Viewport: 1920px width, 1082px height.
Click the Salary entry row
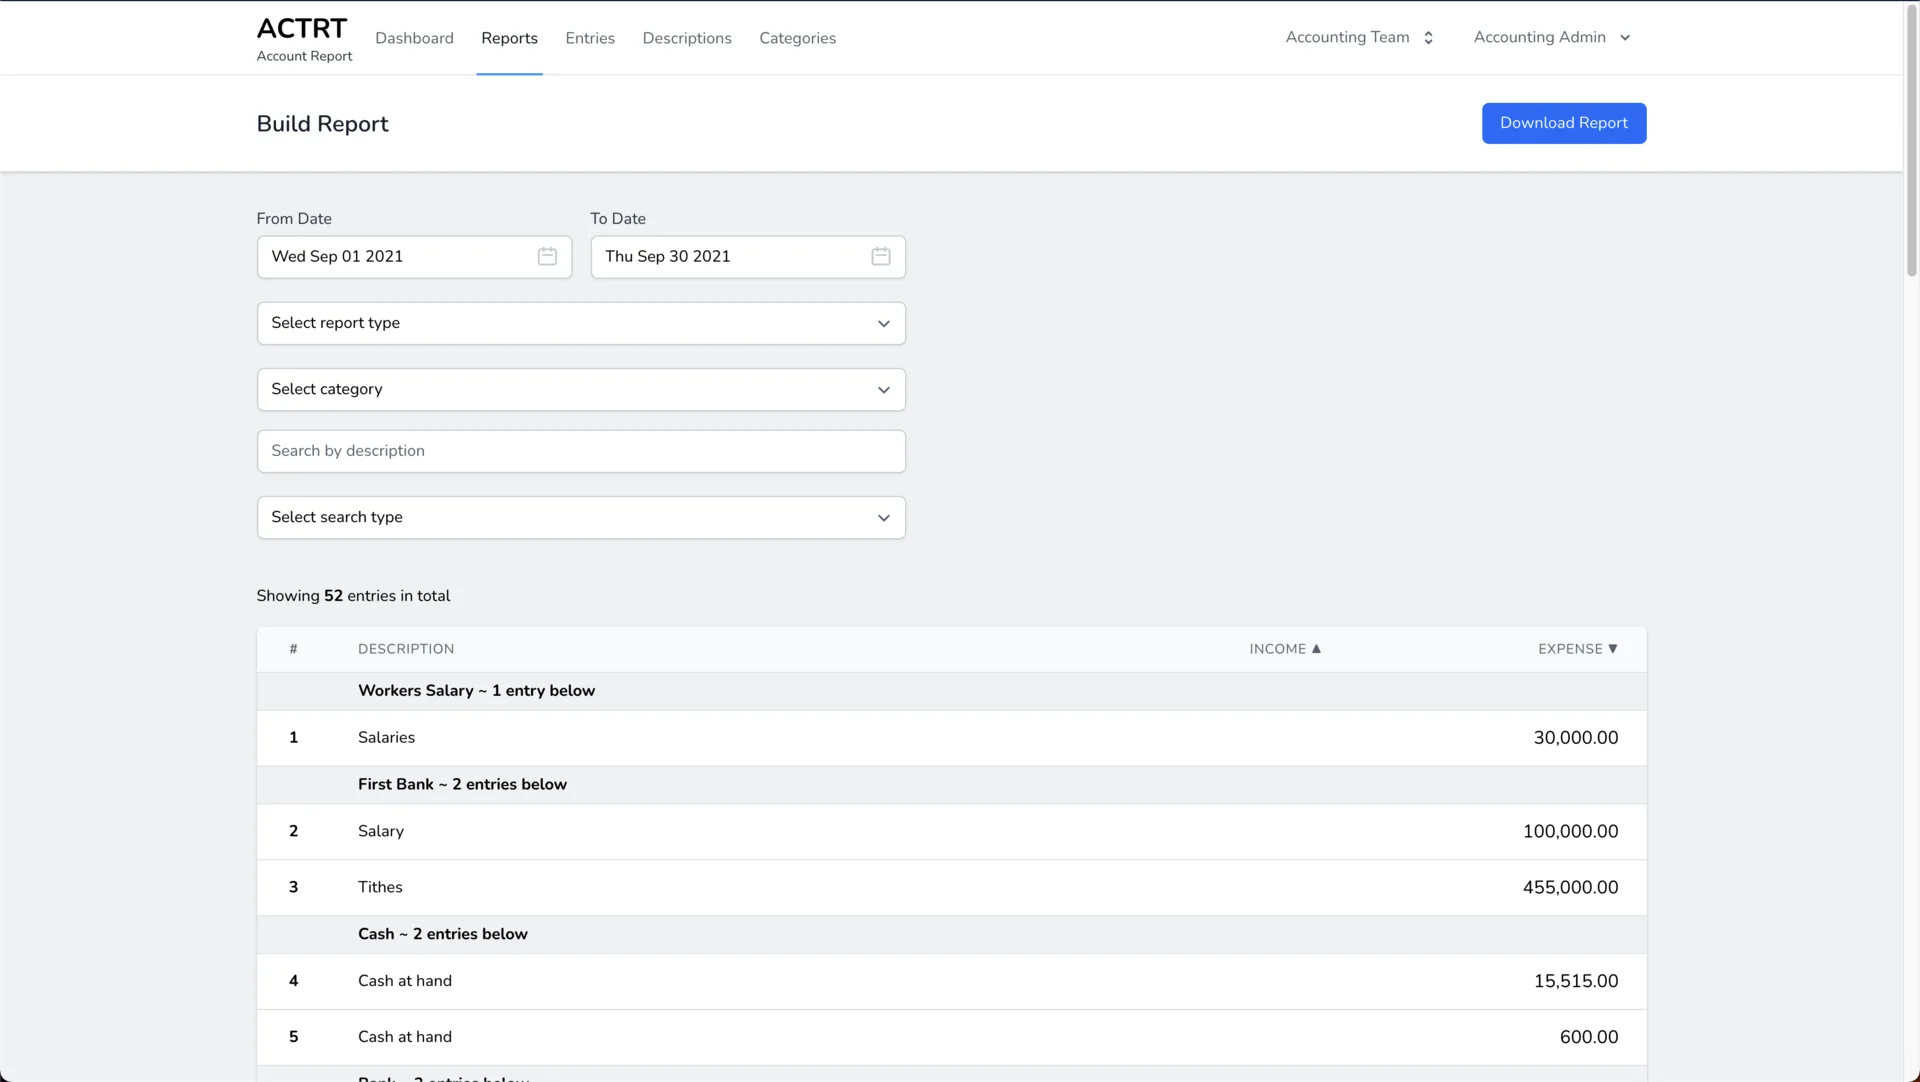(x=951, y=832)
